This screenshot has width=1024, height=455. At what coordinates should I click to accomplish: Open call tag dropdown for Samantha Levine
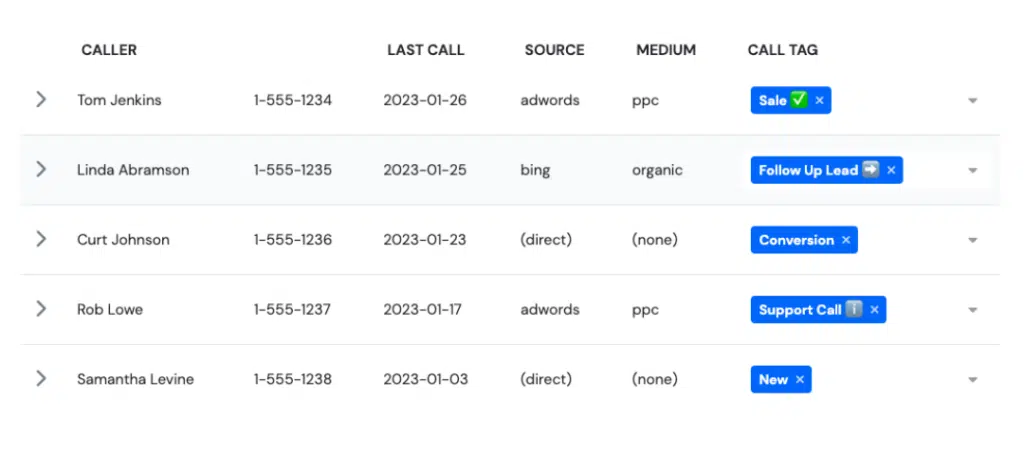click(972, 380)
